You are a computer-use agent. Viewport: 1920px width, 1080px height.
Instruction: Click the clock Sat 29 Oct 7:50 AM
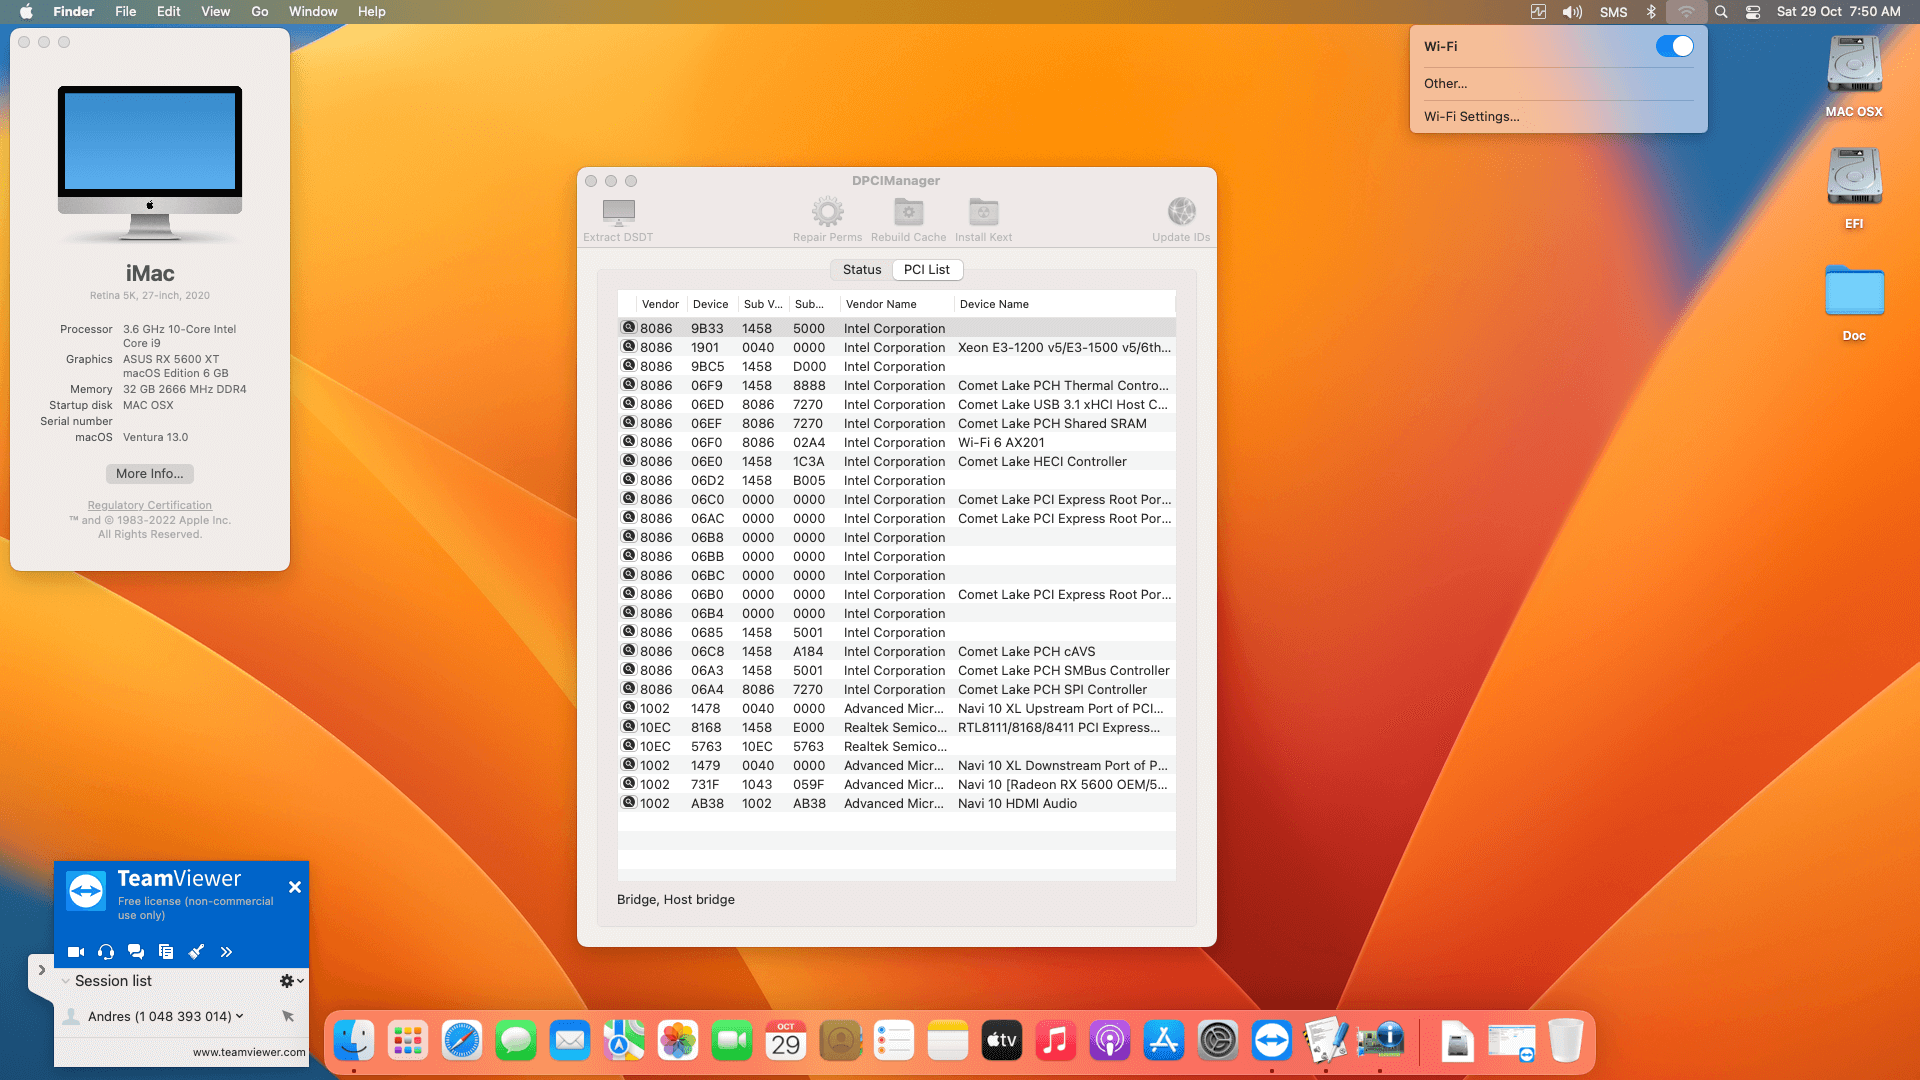point(1838,11)
